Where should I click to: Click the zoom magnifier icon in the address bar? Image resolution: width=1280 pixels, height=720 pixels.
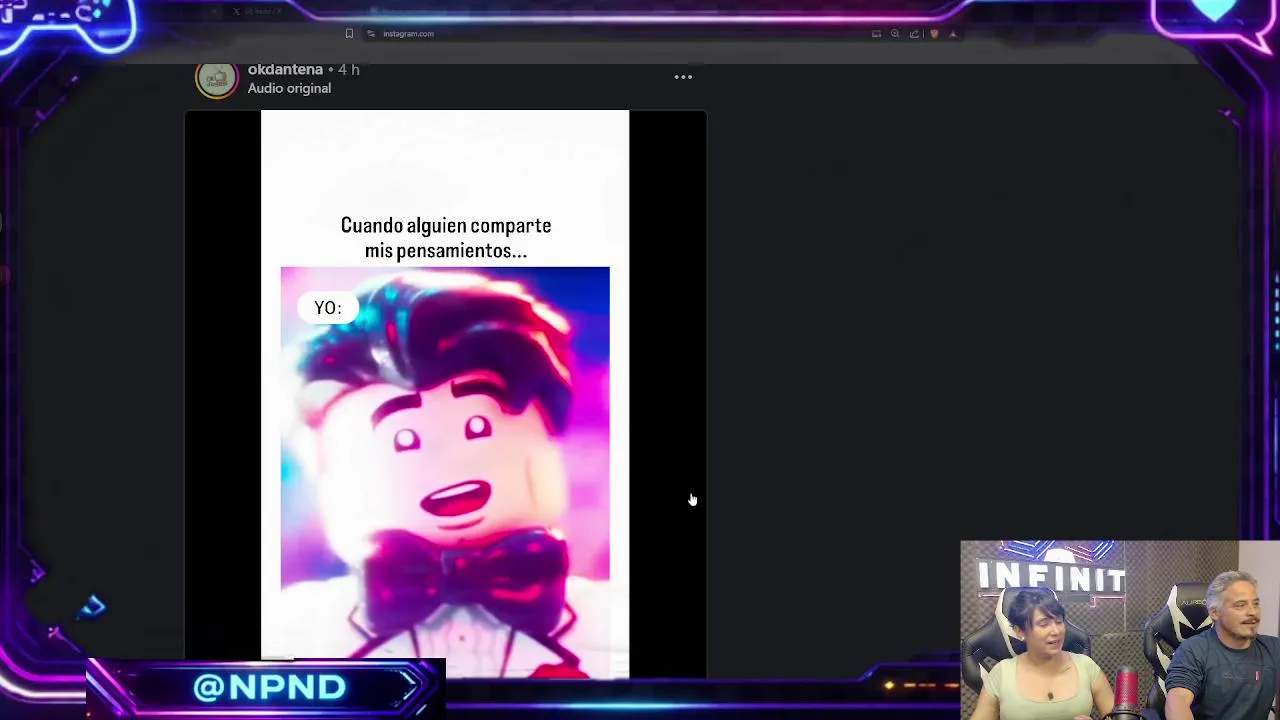(895, 34)
